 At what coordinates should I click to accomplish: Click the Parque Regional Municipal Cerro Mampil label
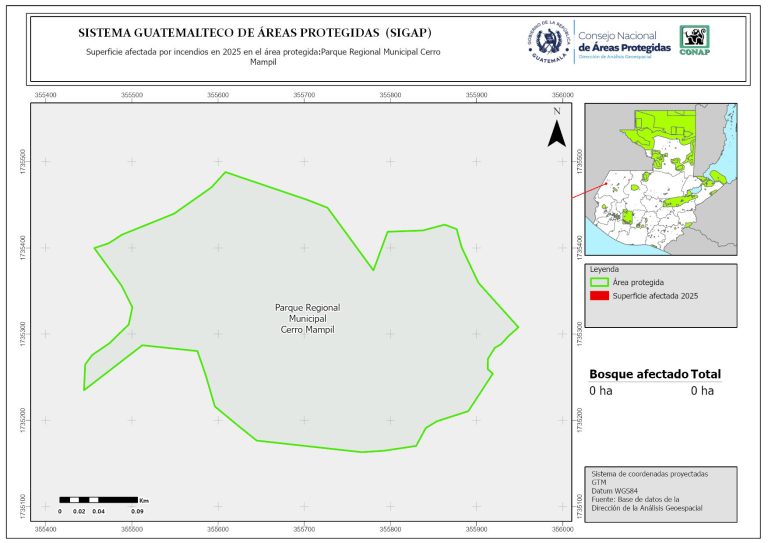coord(307,318)
